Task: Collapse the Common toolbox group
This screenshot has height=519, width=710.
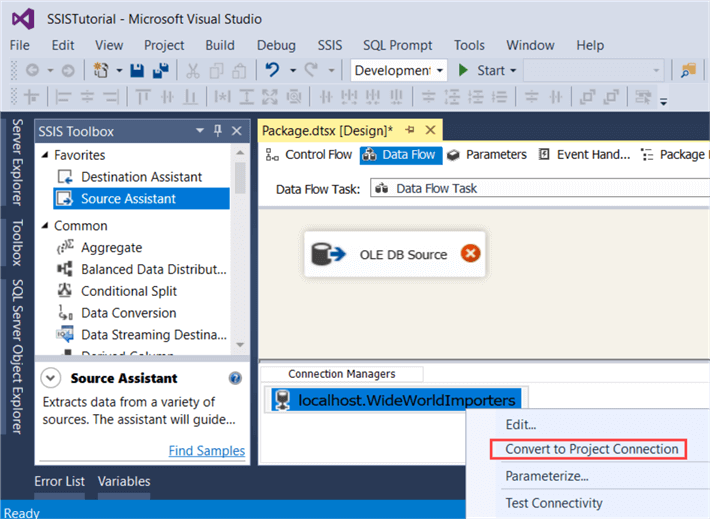Action: pos(45,226)
